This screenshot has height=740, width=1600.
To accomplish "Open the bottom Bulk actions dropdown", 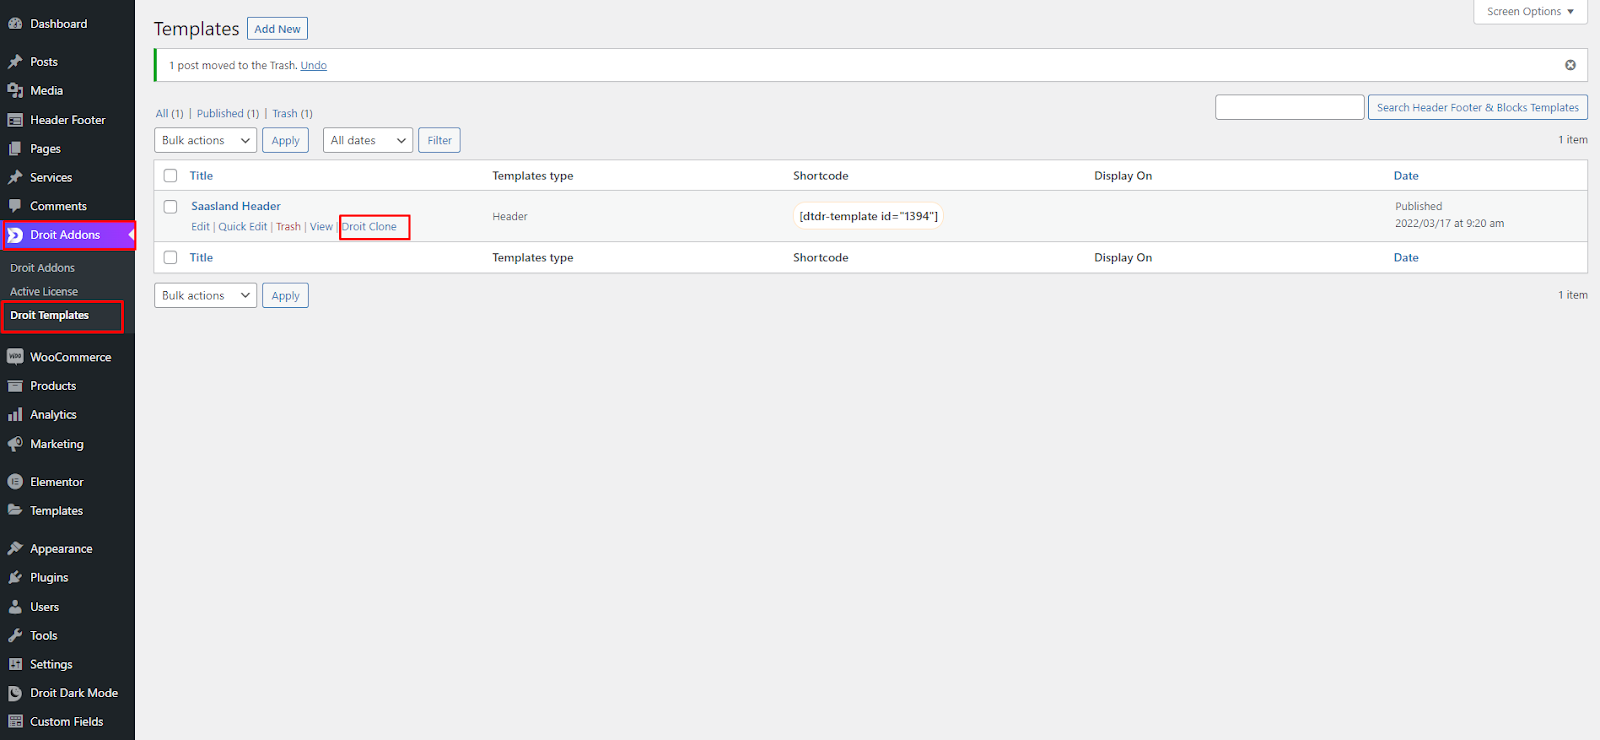I will pyautogui.click(x=205, y=296).
